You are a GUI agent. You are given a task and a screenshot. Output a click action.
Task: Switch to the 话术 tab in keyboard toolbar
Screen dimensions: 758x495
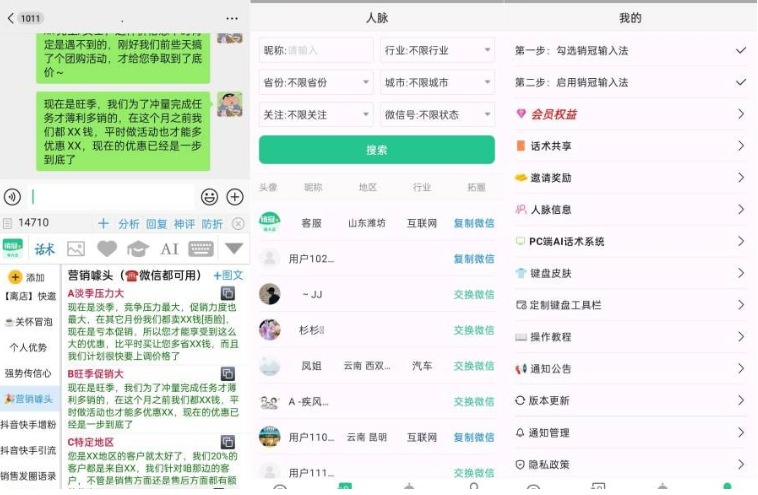[45, 249]
